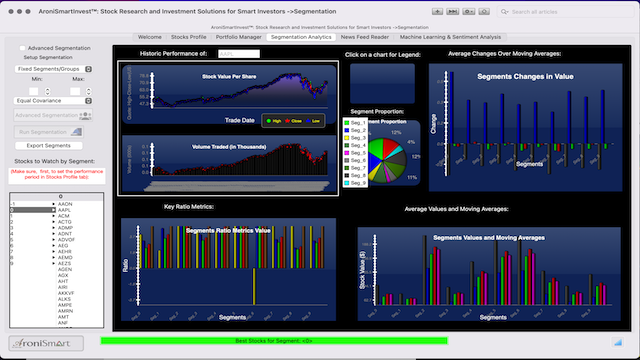The height and width of the screenshot is (360, 640).
Task: Select AEHR in the stock list
Action: click(65, 251)
